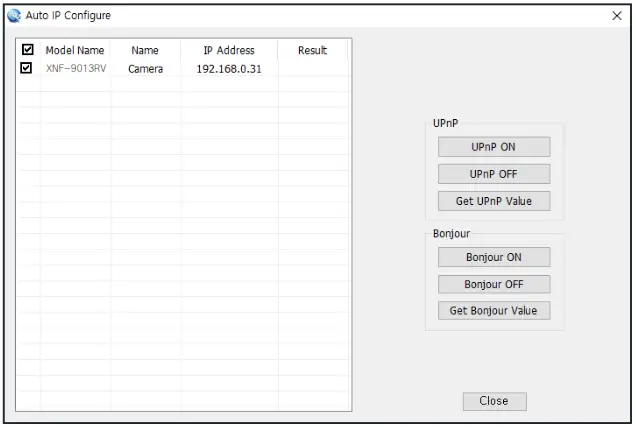
Task: Click the Close button at bottom
Action: coord(494,401)
